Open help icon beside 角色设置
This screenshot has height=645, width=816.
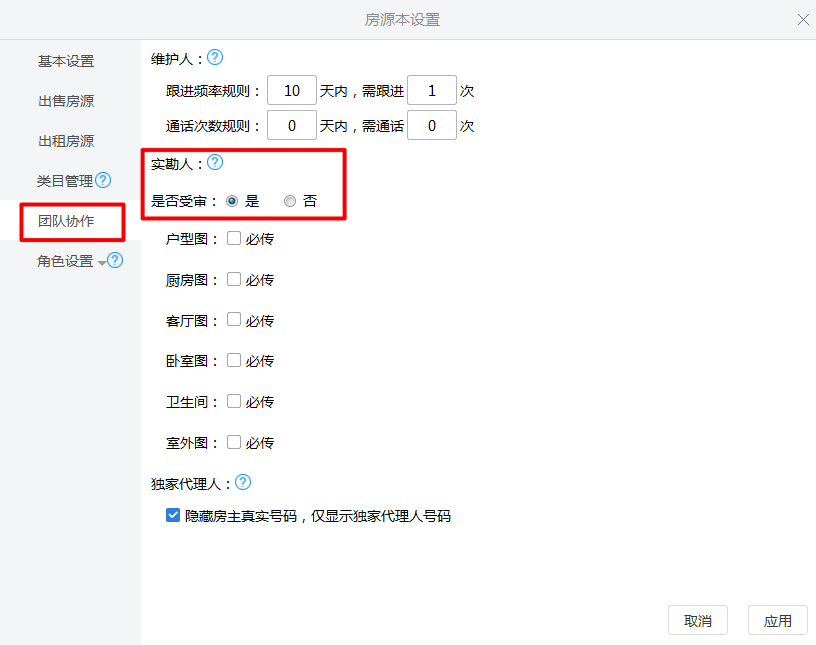115,260
